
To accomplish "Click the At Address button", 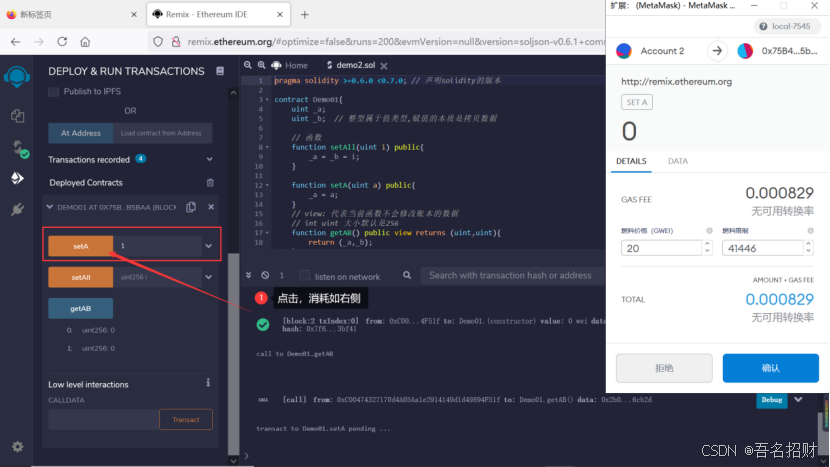I will point(80,133).
